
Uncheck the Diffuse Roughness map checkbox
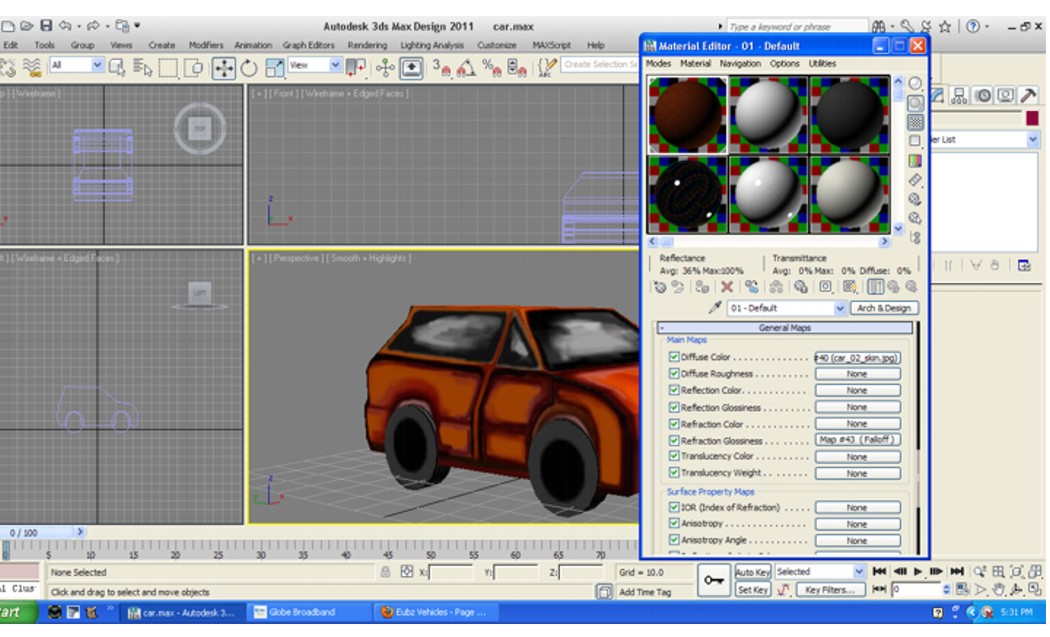[674, 374]
